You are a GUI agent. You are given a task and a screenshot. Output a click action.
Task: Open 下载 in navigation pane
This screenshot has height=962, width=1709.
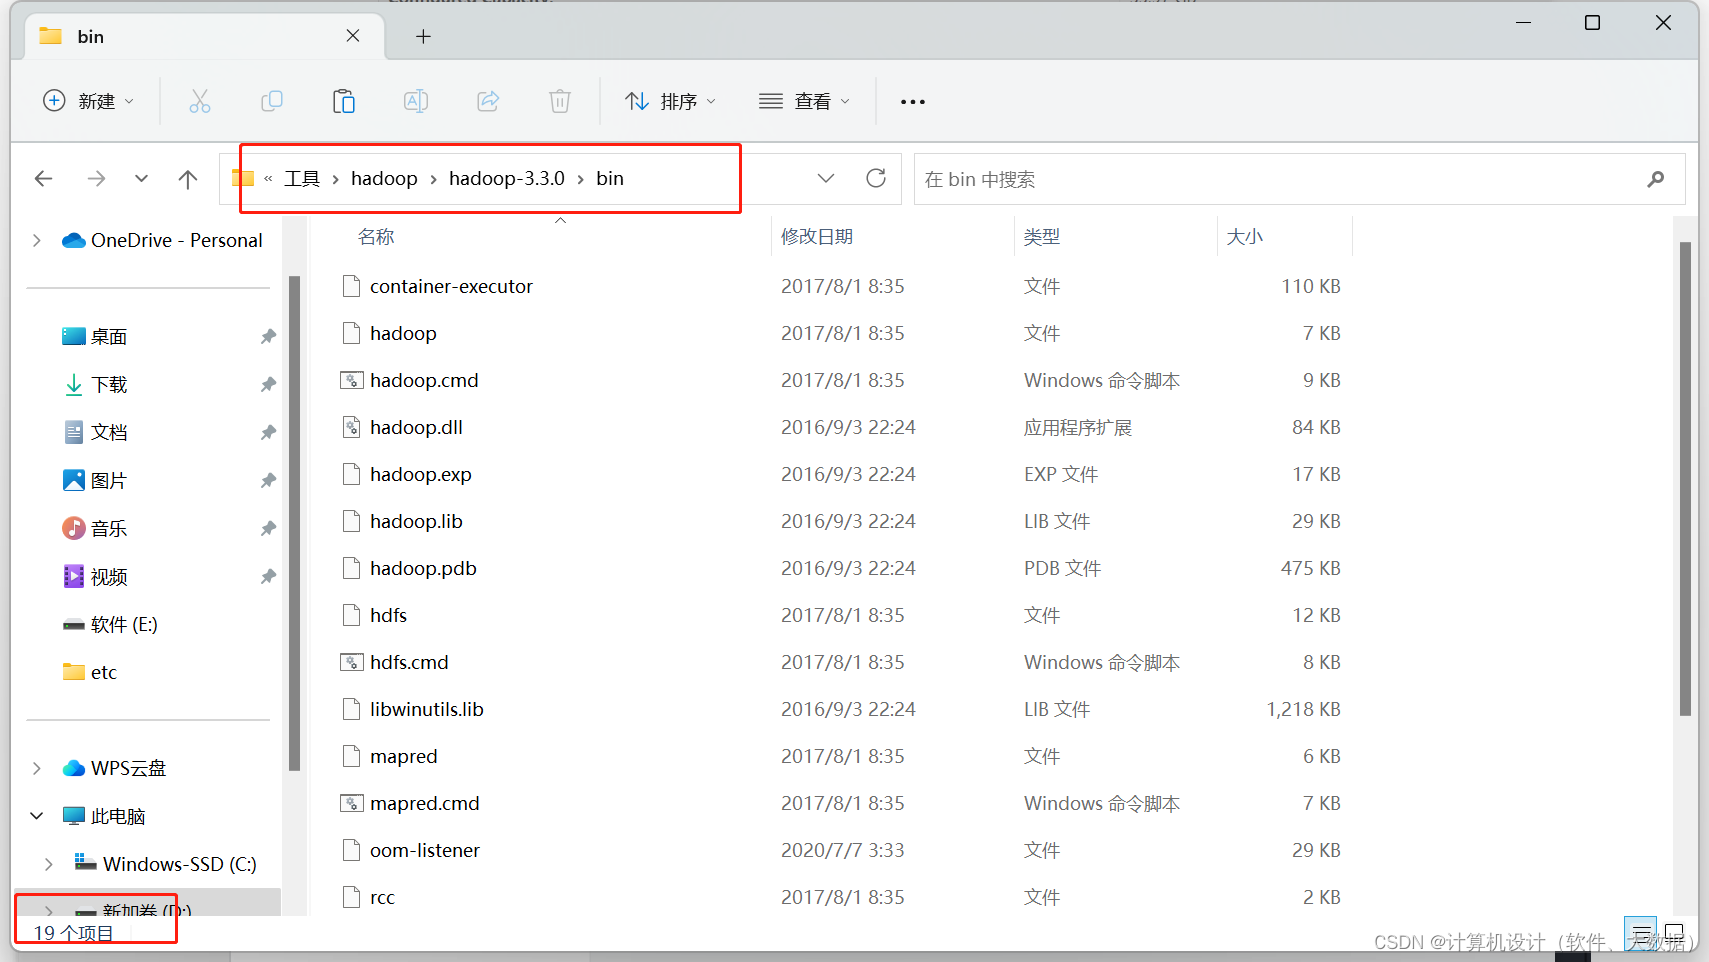pyautogui.click(x=109, y=385)
